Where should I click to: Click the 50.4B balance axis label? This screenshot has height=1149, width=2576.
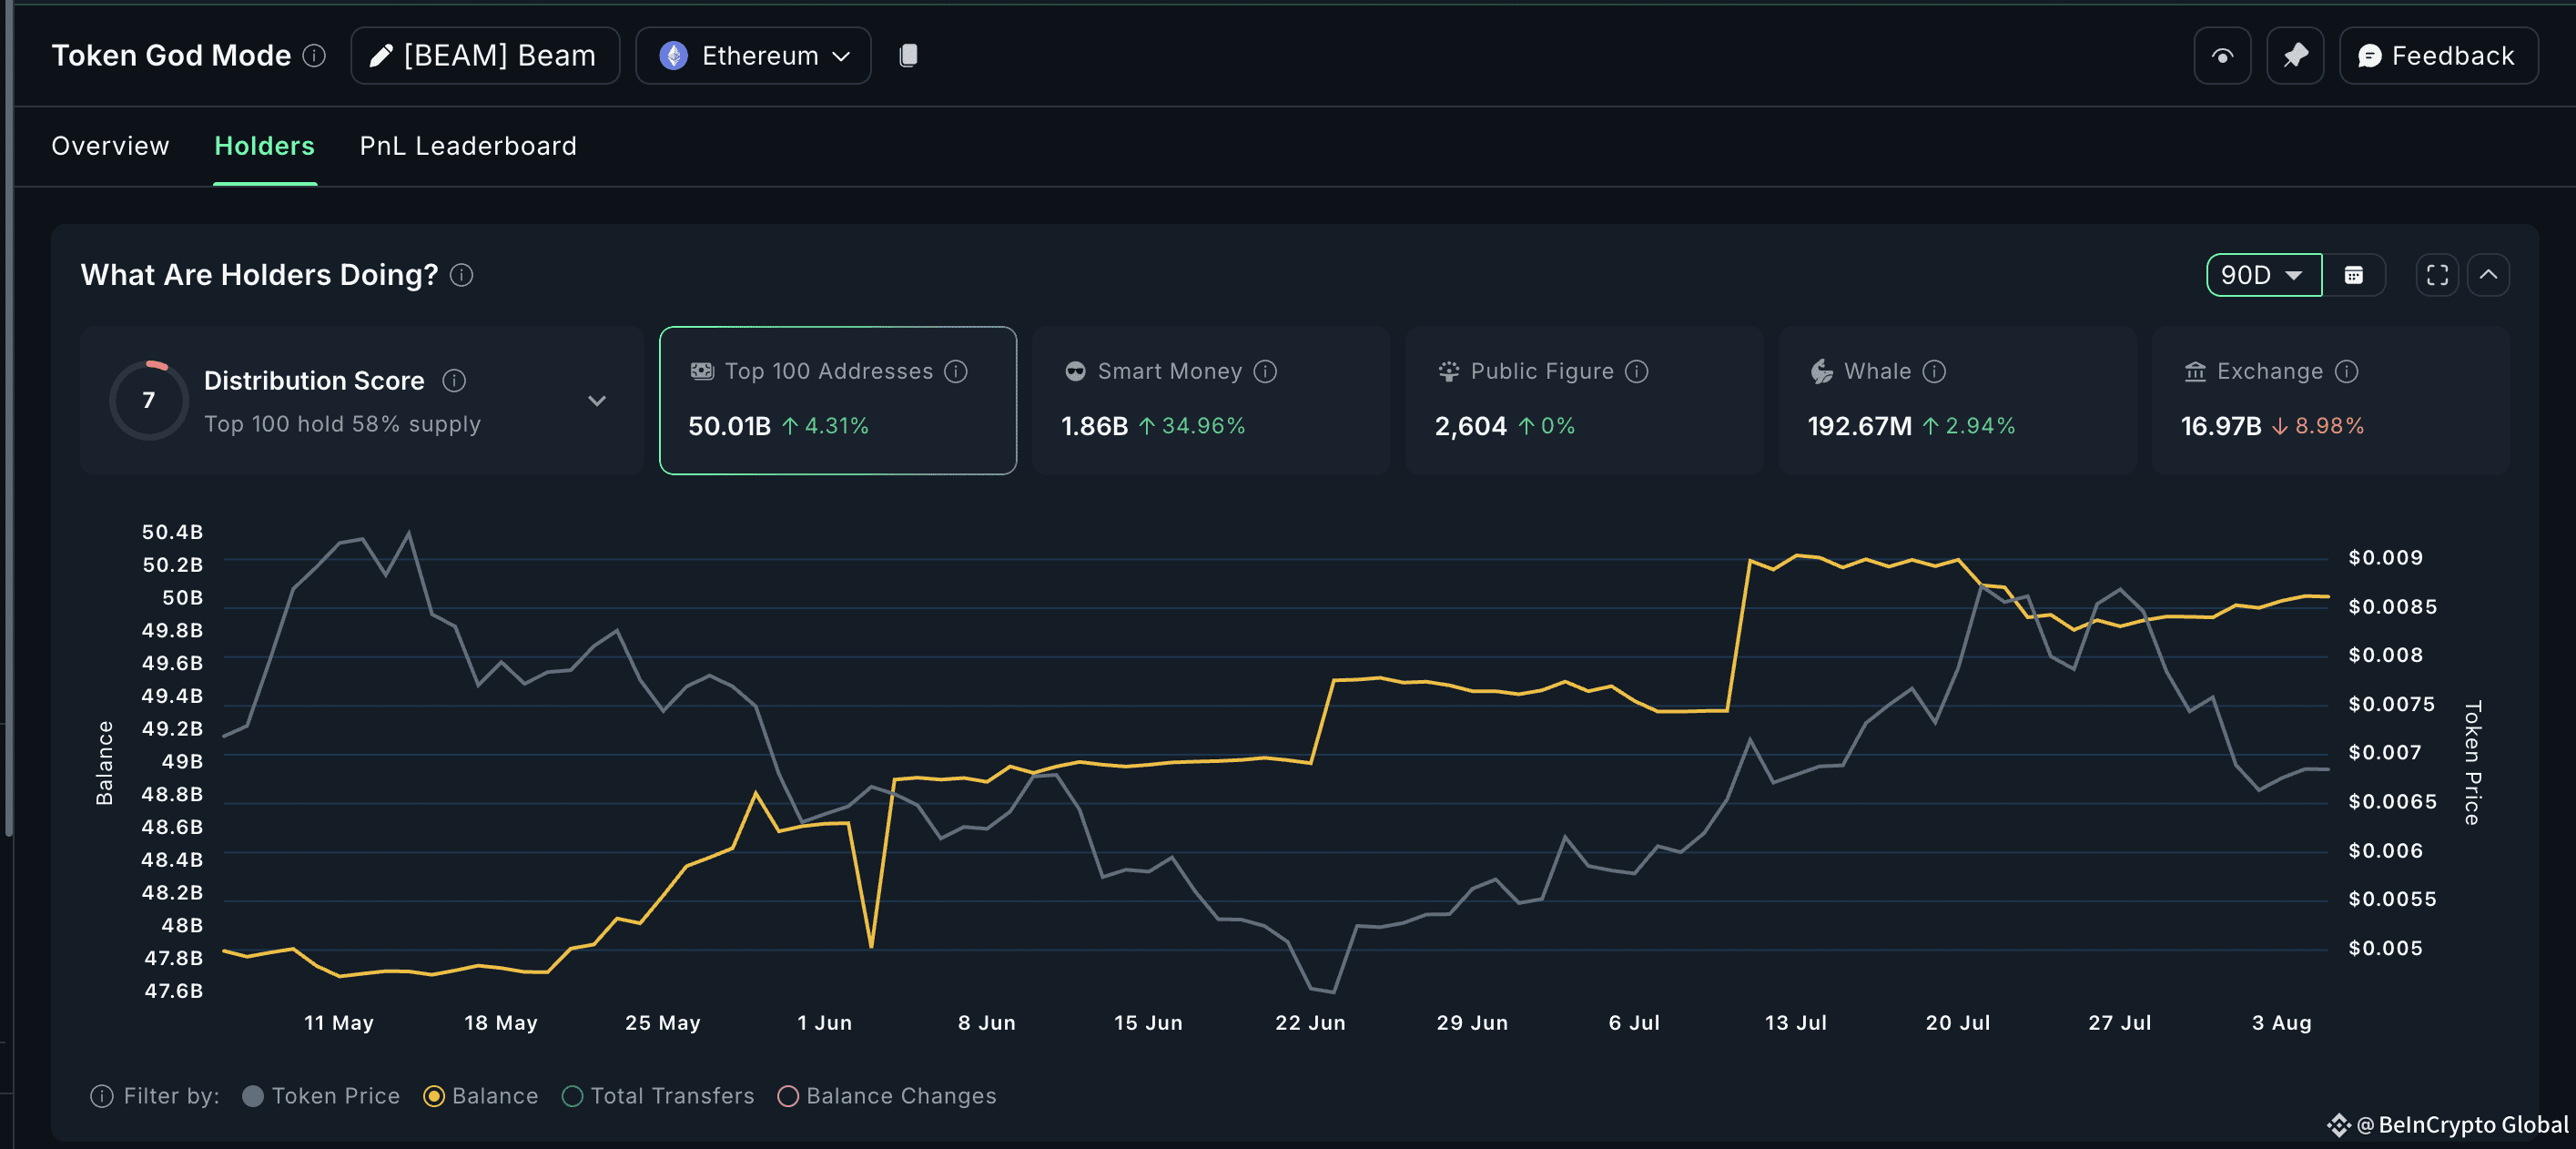click(172, 532)
